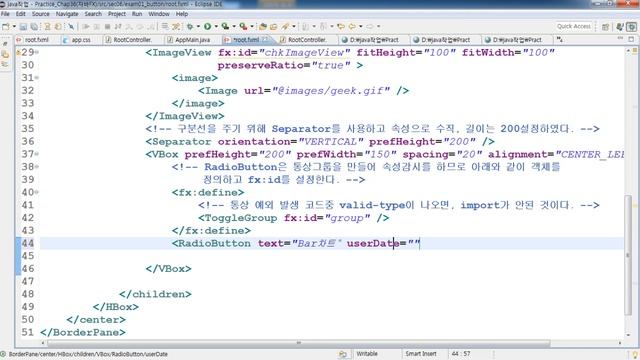This screenshot has width=640, height=360.
Task: Click the closing </BorderPane> tag
Action: tap(83, 332)
